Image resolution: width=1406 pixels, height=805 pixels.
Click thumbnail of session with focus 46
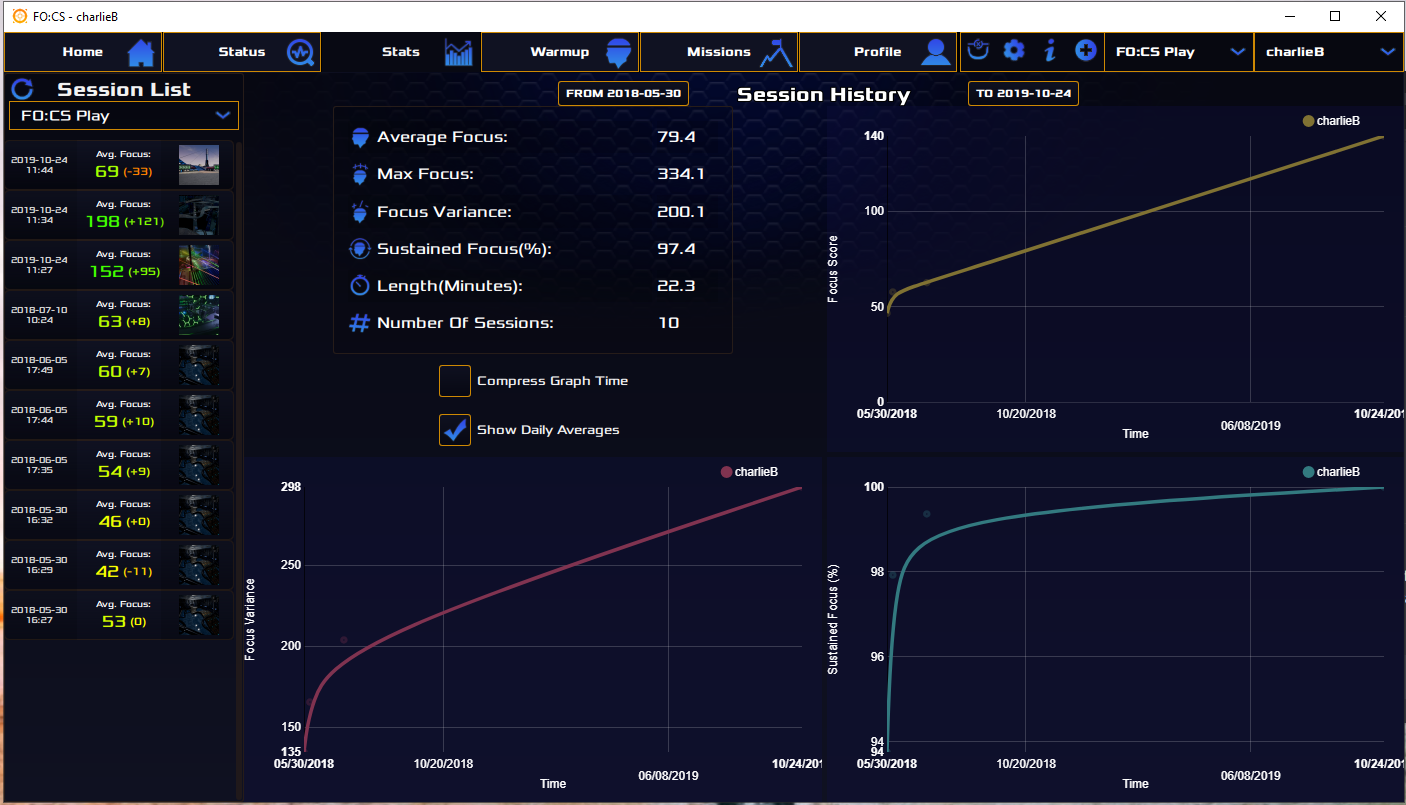tap(198, 515)
